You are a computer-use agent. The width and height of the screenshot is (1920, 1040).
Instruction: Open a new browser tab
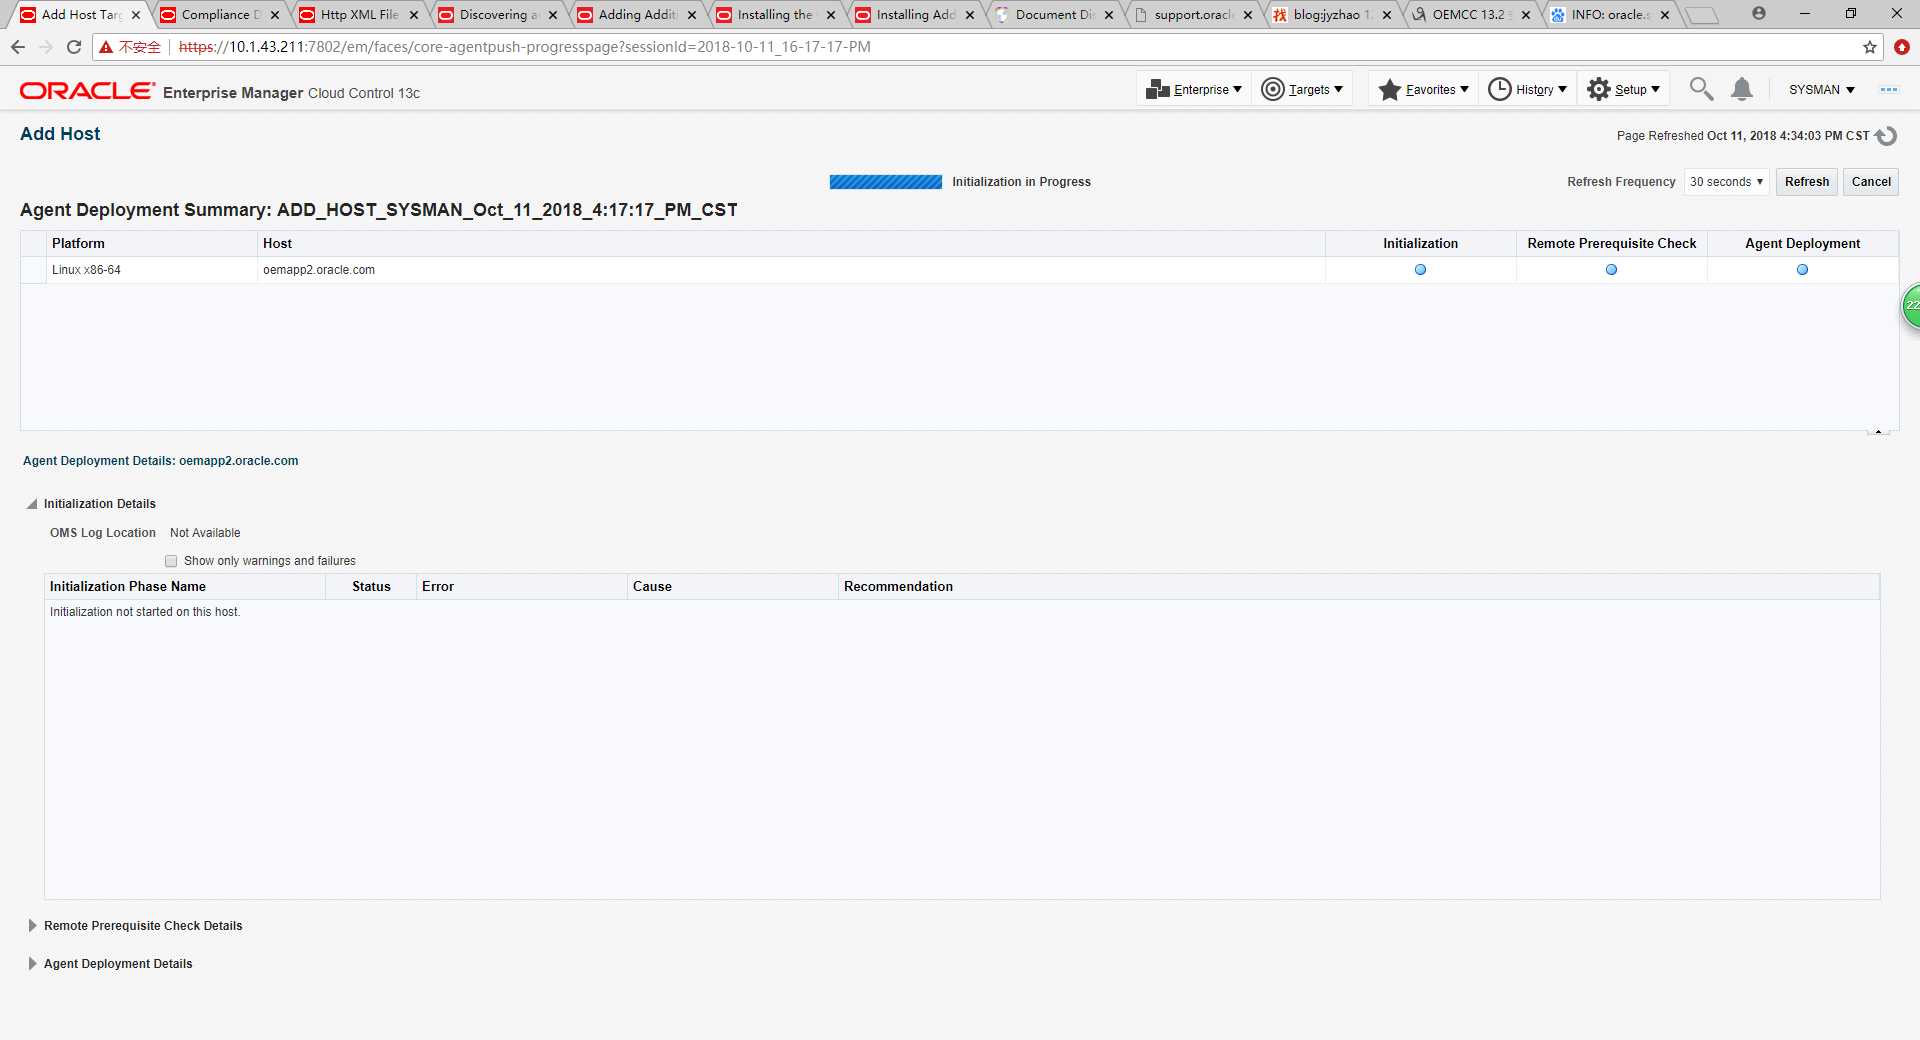[1701, 15]
